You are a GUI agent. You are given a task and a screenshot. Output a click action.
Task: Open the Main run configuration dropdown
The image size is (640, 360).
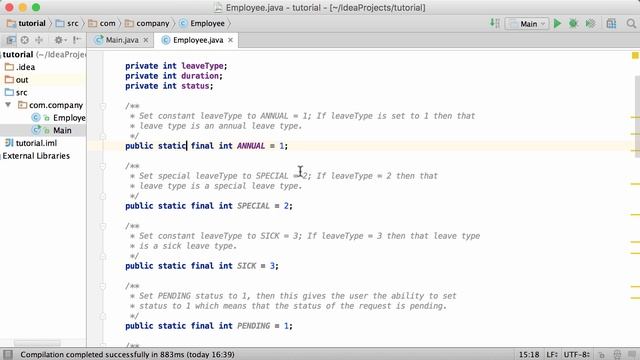[527, 24]
